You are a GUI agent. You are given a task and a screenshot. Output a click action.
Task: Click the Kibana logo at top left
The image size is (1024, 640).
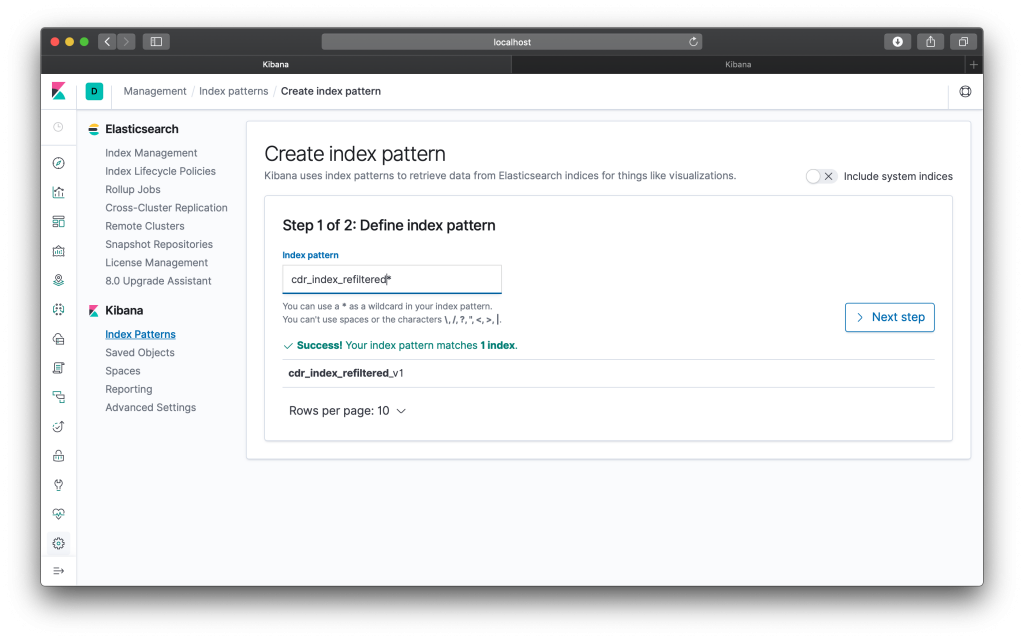[x=59, y=91]
